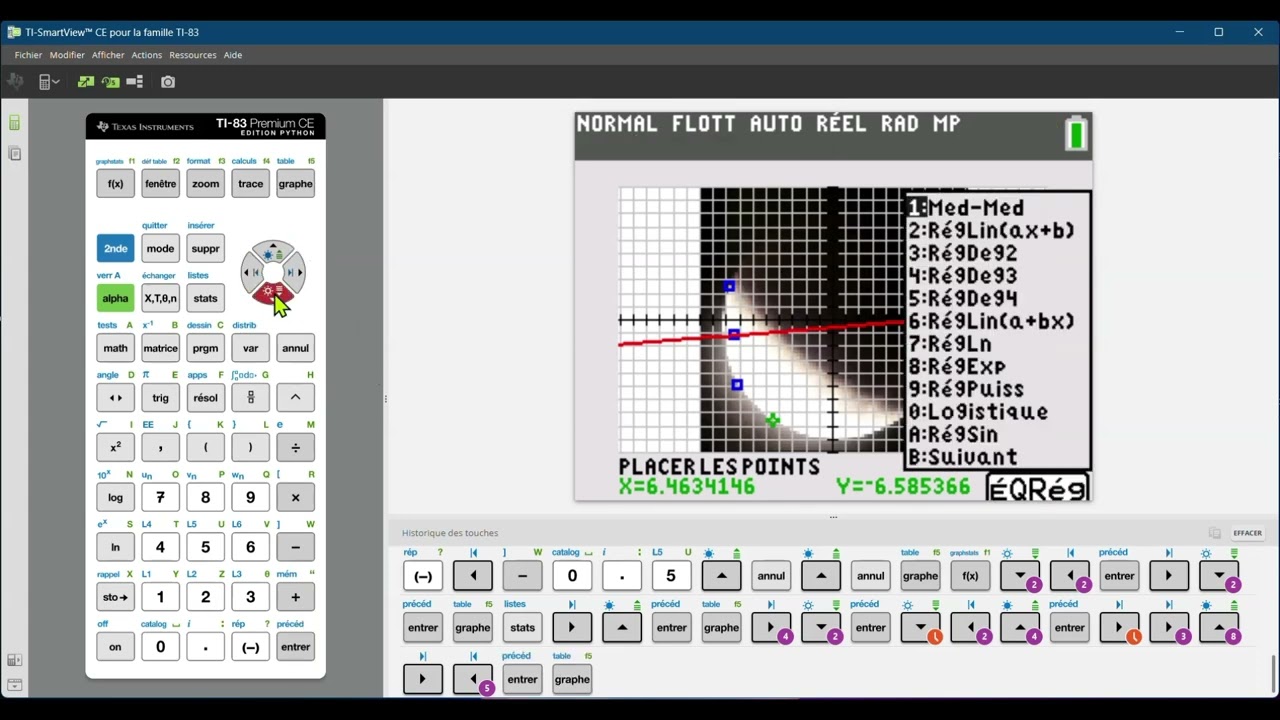Select 1:Med-Med on the calculator screen

(x=966, y=208)
